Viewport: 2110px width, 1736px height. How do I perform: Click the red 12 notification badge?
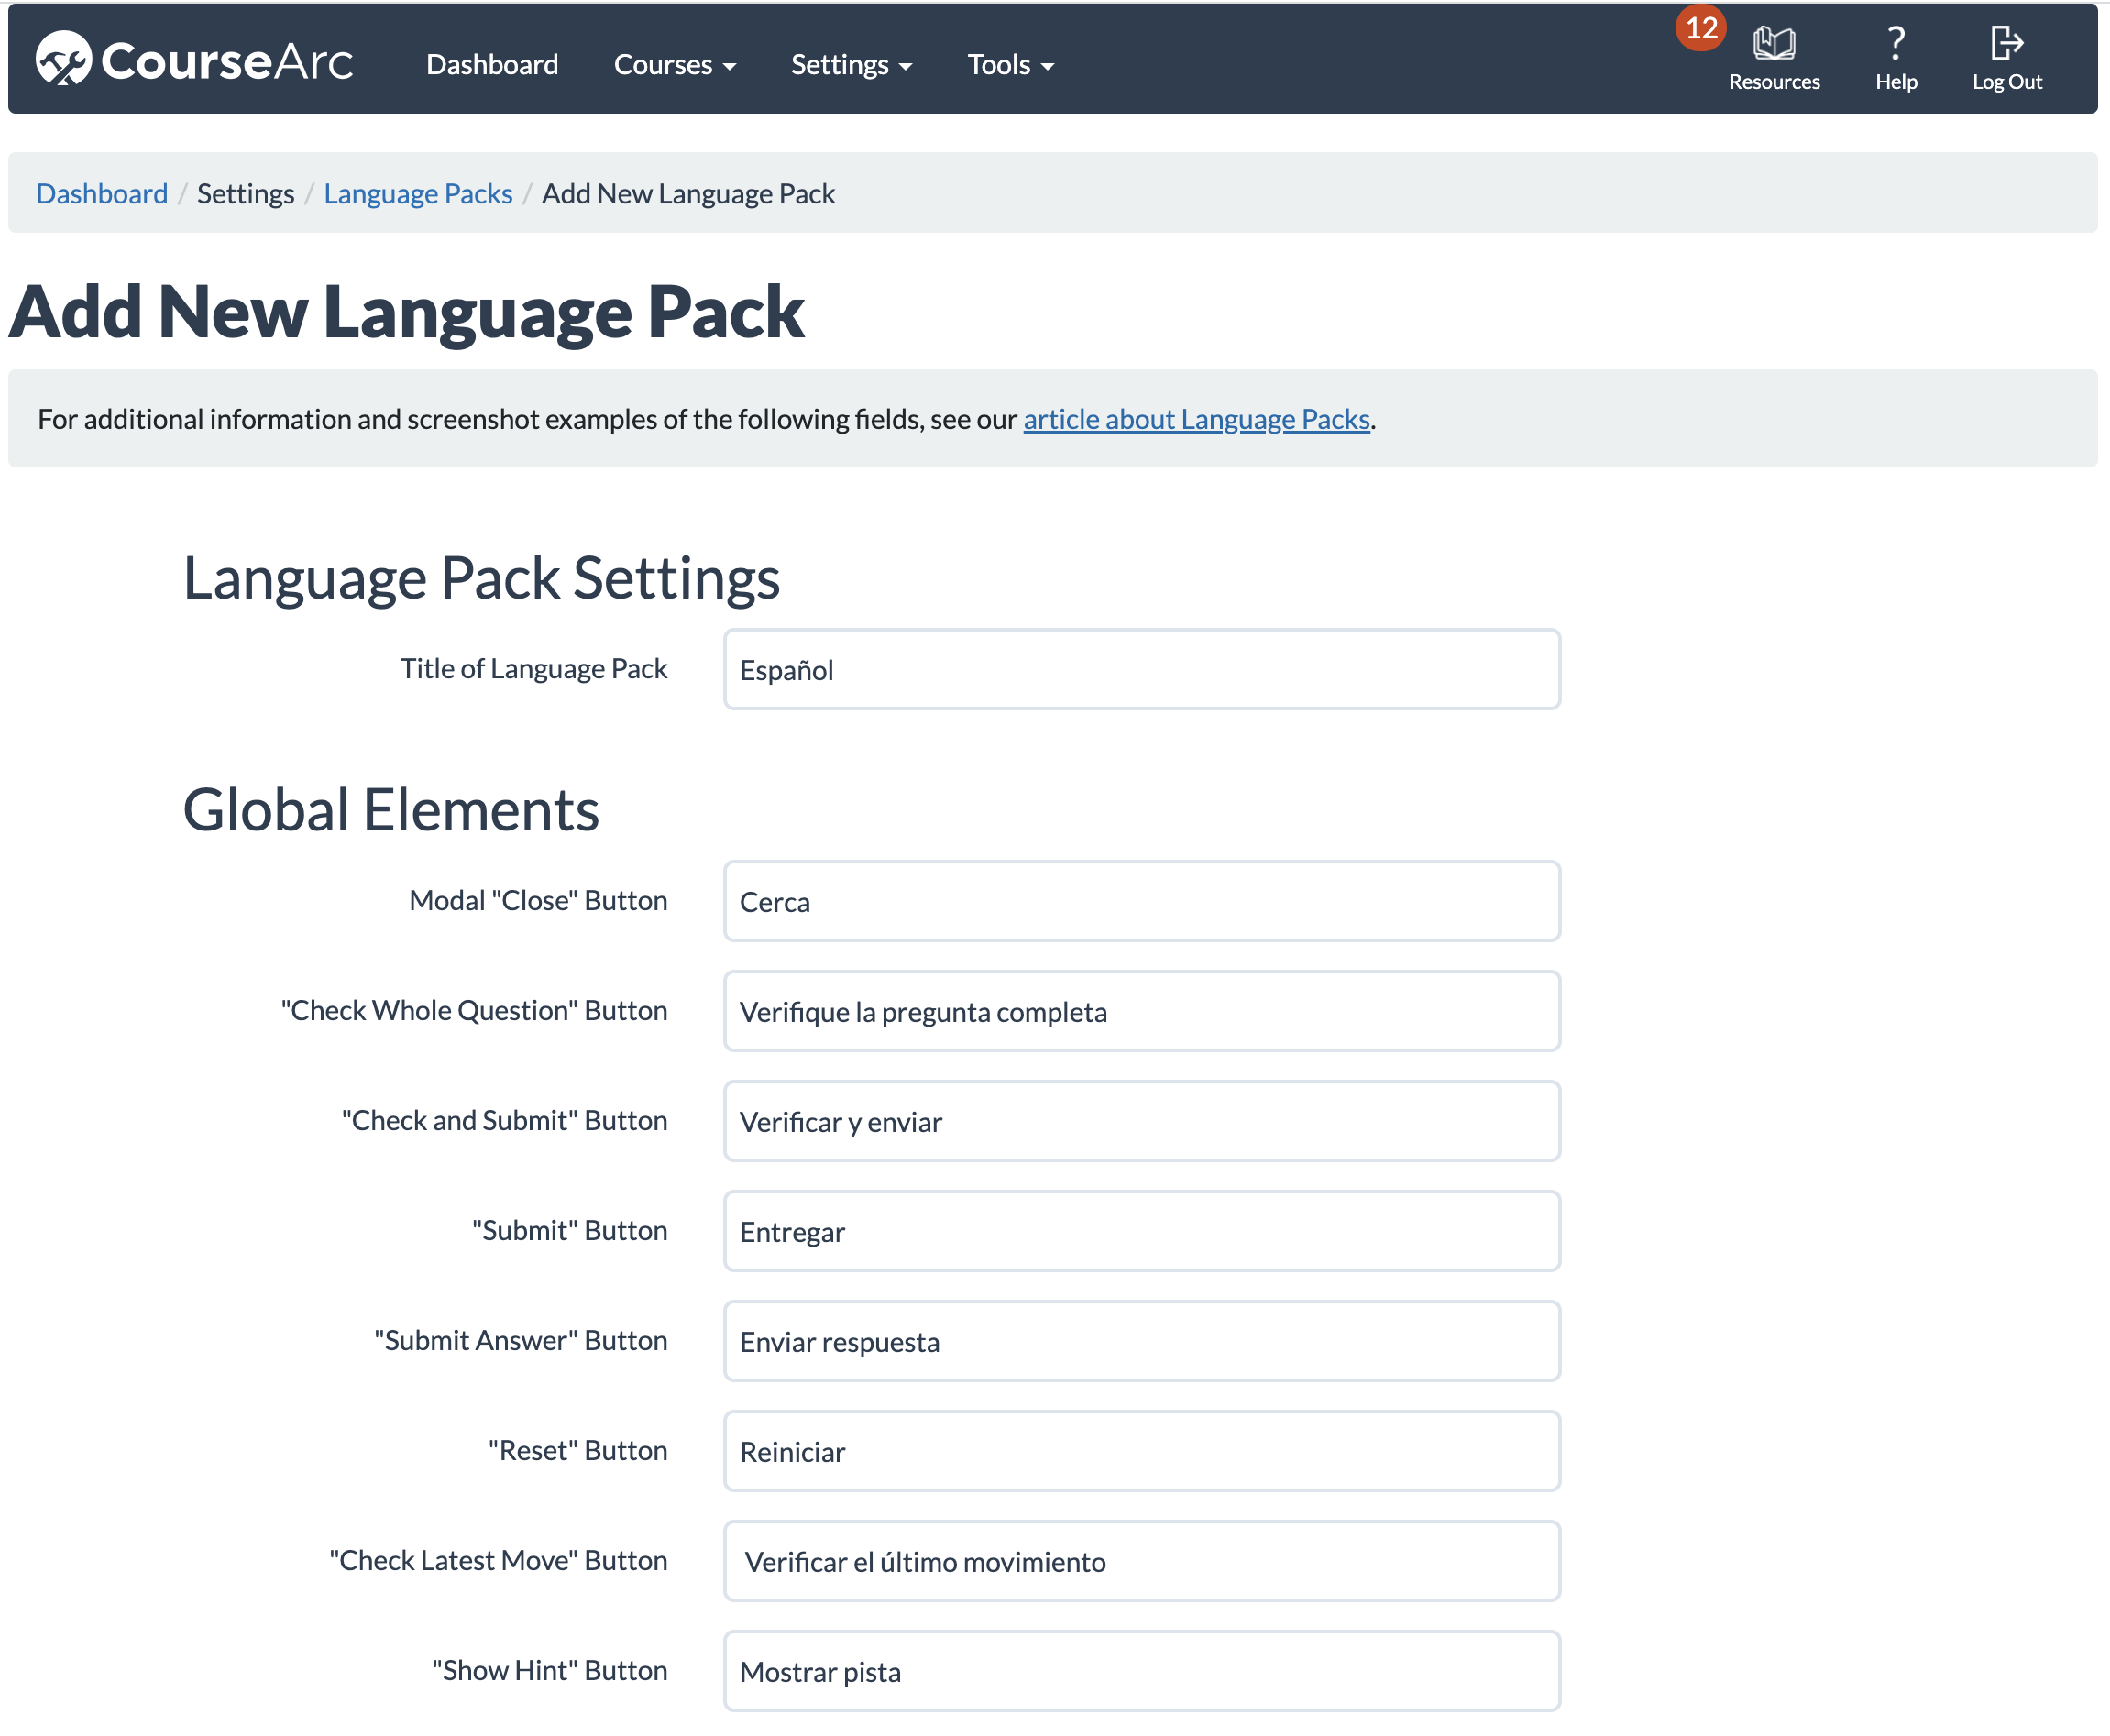1700,28
